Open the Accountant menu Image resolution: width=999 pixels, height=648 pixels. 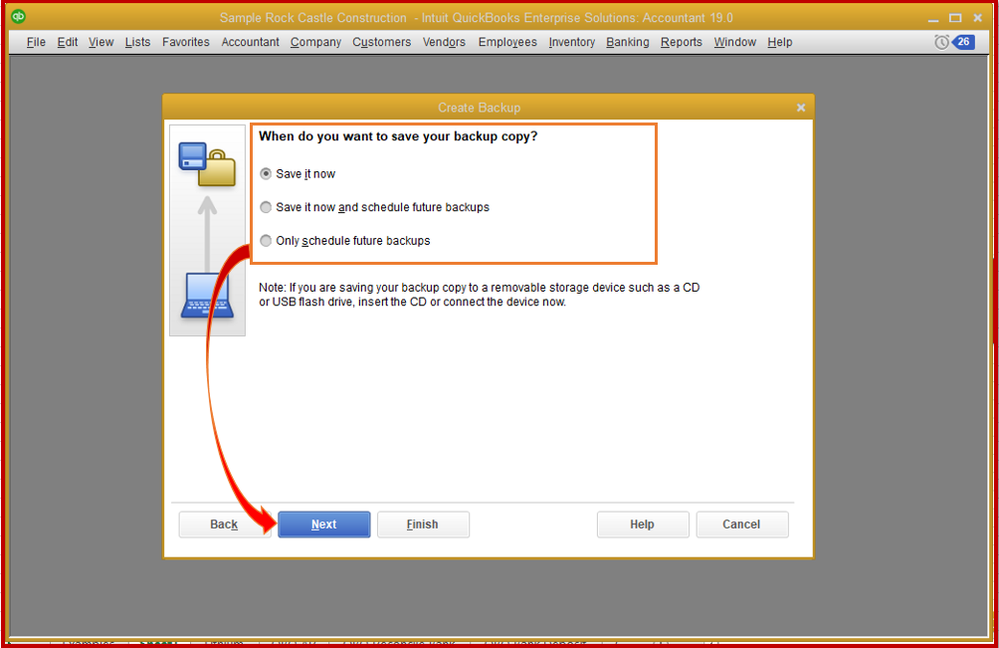(250, 42)
